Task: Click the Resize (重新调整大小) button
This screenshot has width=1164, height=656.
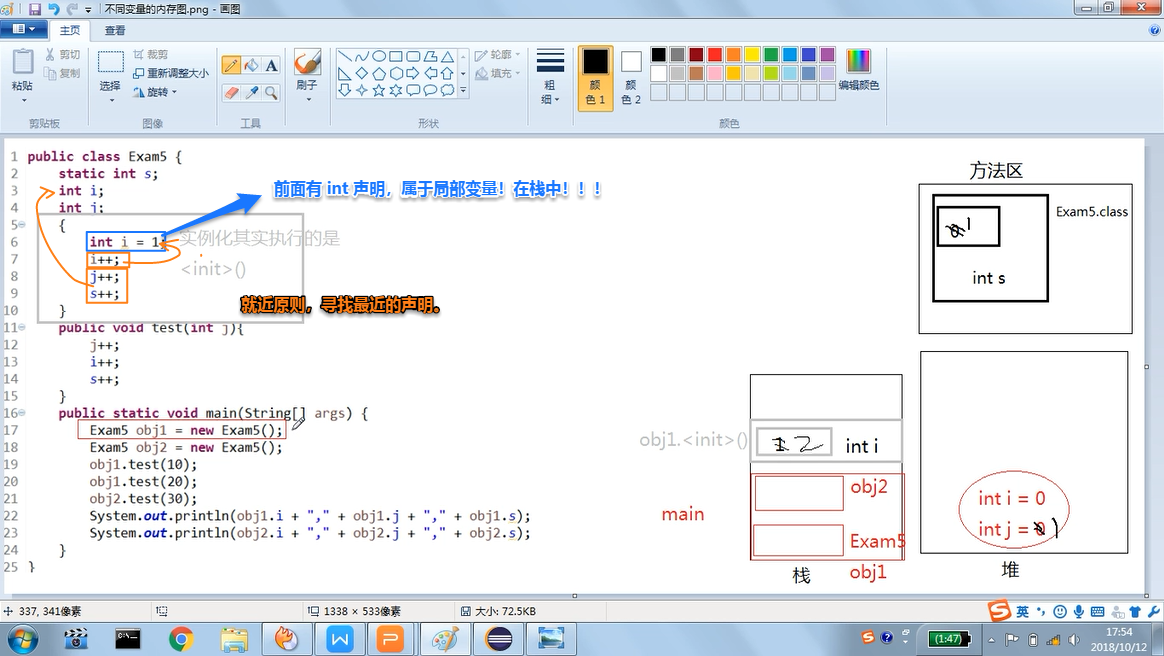Action: point(171,73)
